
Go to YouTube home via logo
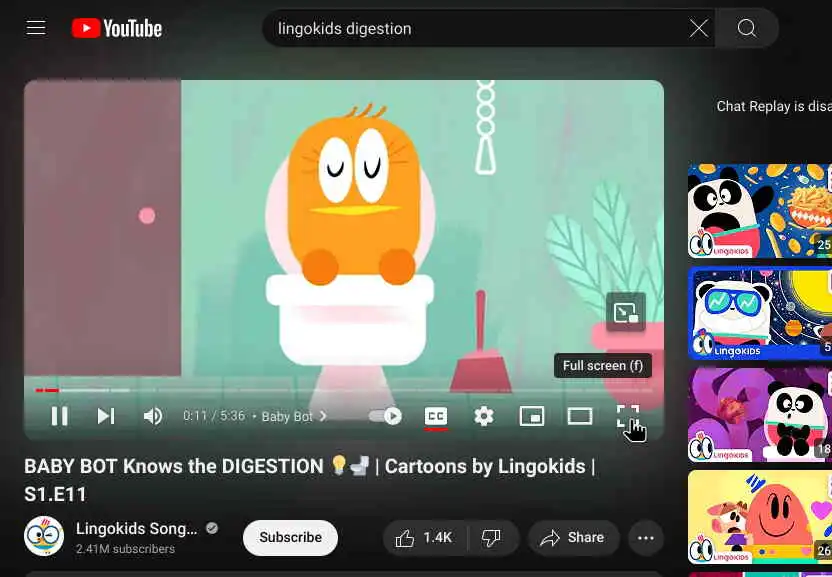tap(117, 28)
